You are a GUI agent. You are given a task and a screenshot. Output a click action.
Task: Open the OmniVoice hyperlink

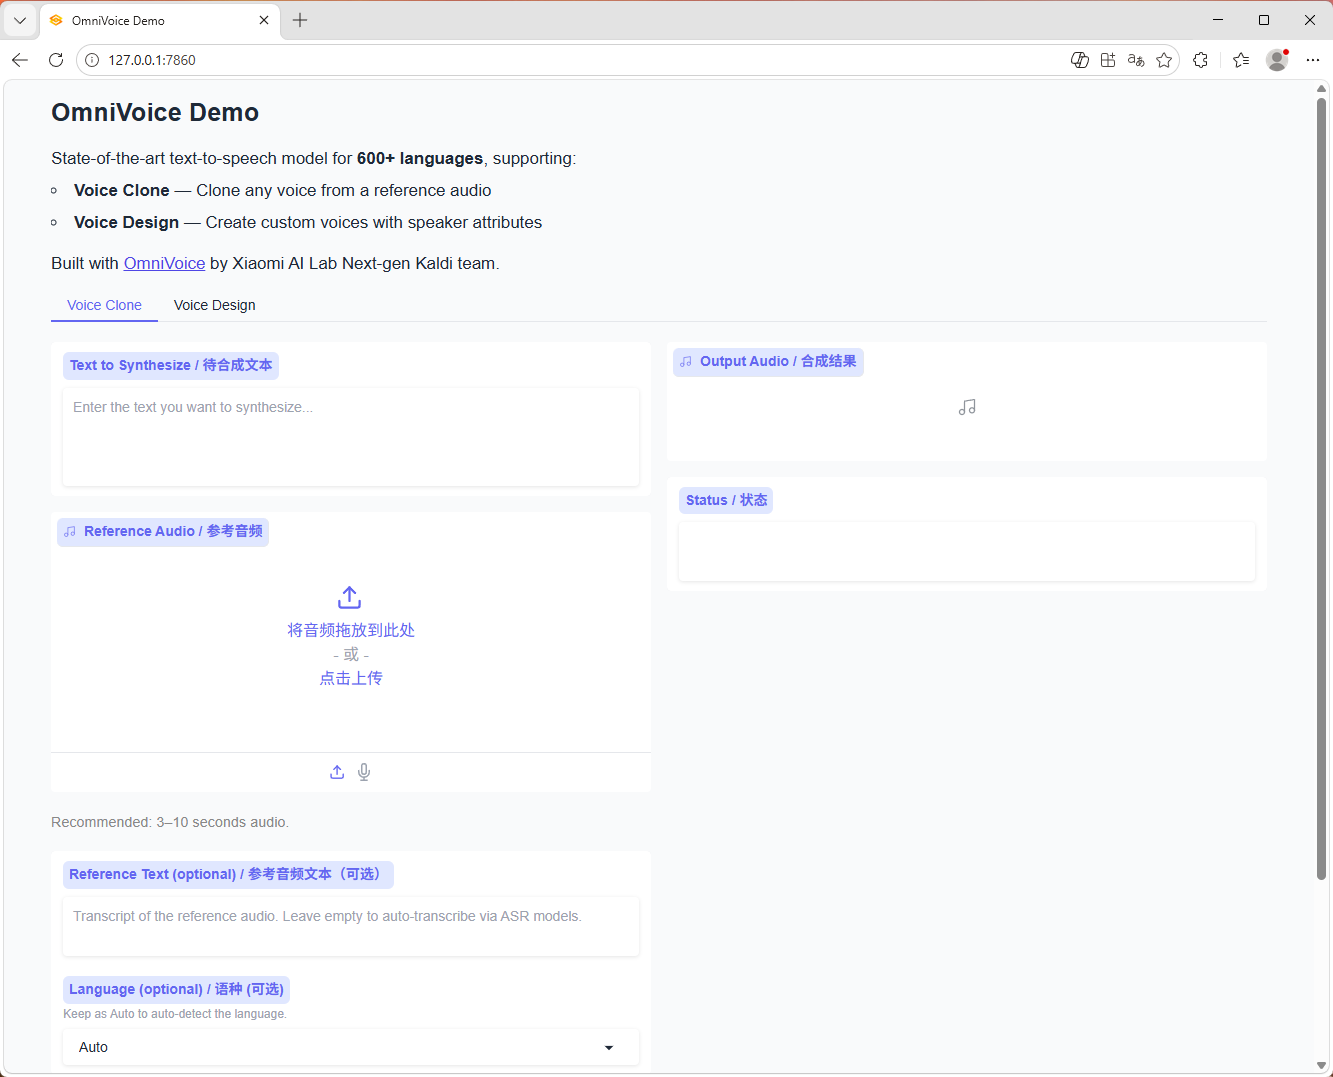164,263
